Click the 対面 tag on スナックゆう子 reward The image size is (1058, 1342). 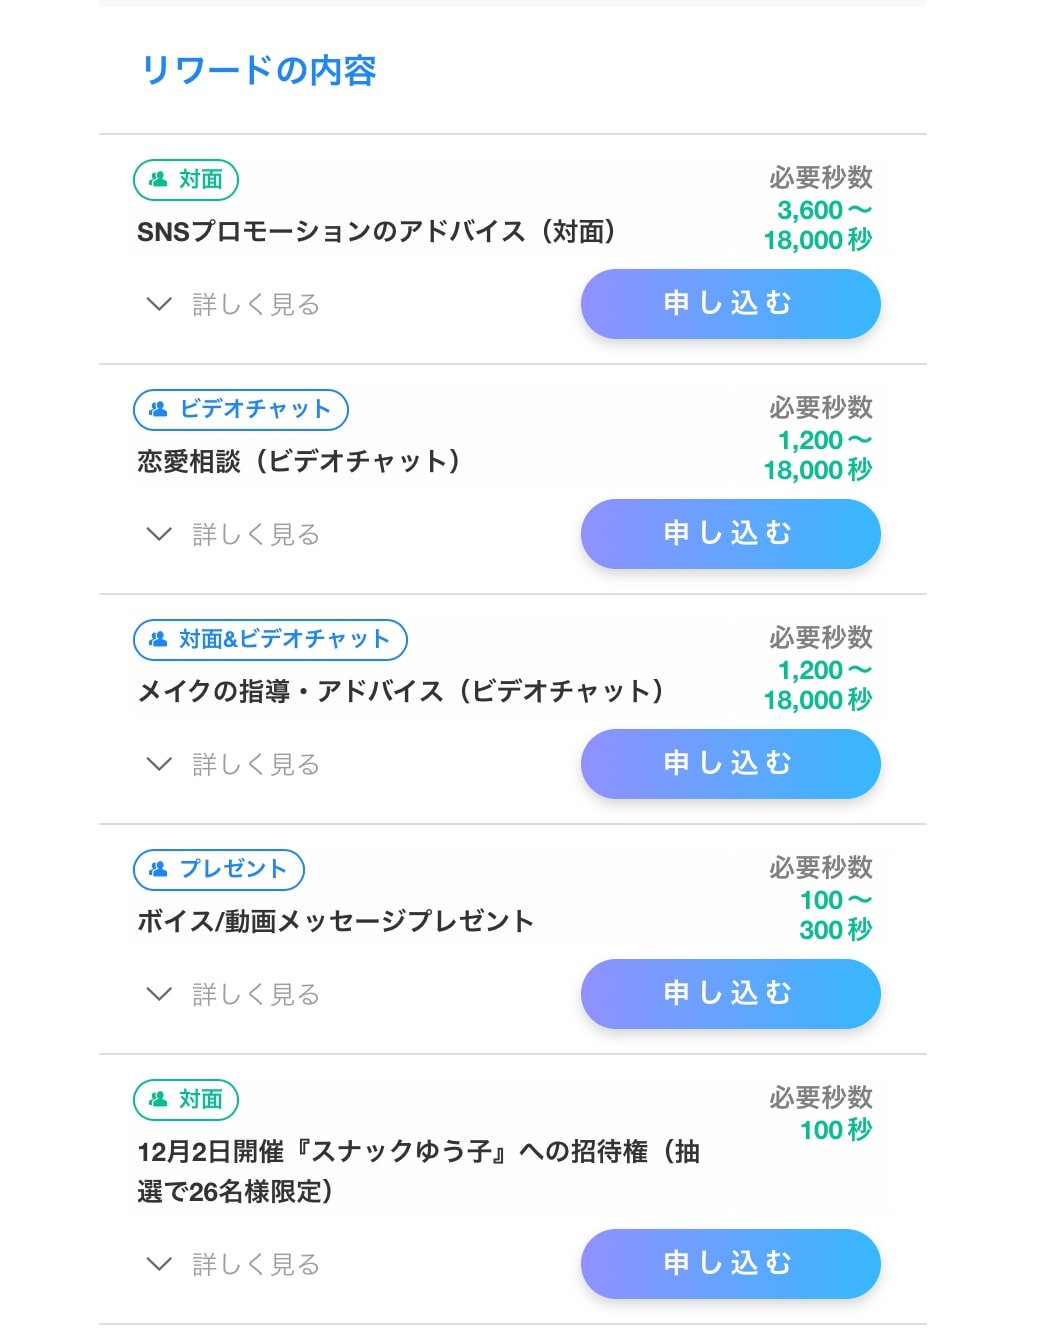click(186, 1100)
